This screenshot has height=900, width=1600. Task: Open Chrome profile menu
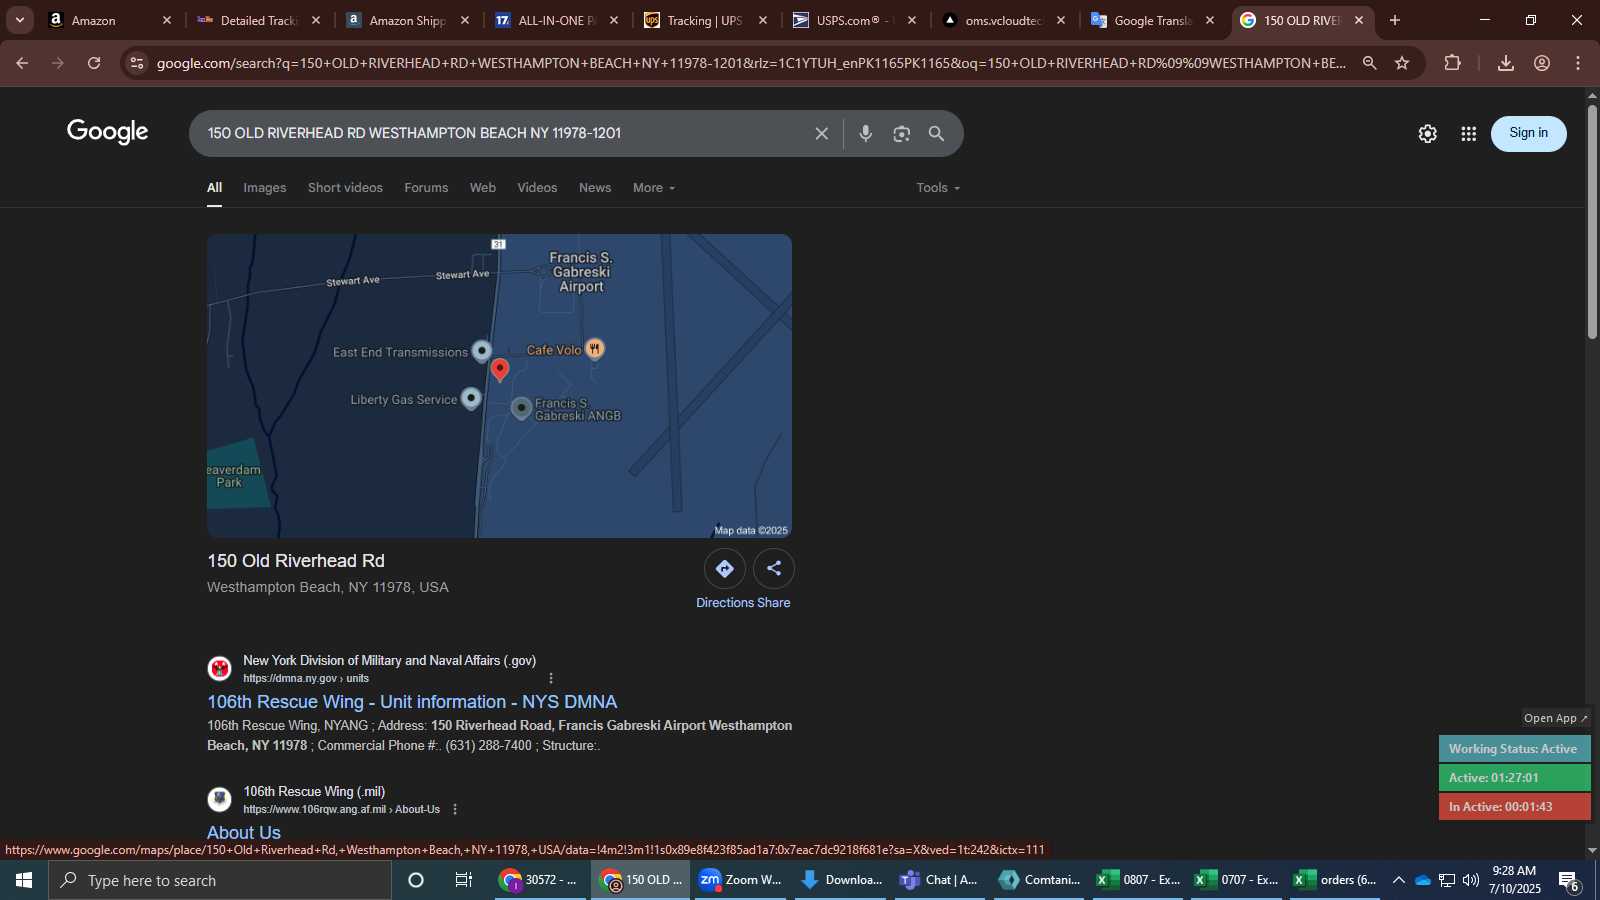point(1542,63)
